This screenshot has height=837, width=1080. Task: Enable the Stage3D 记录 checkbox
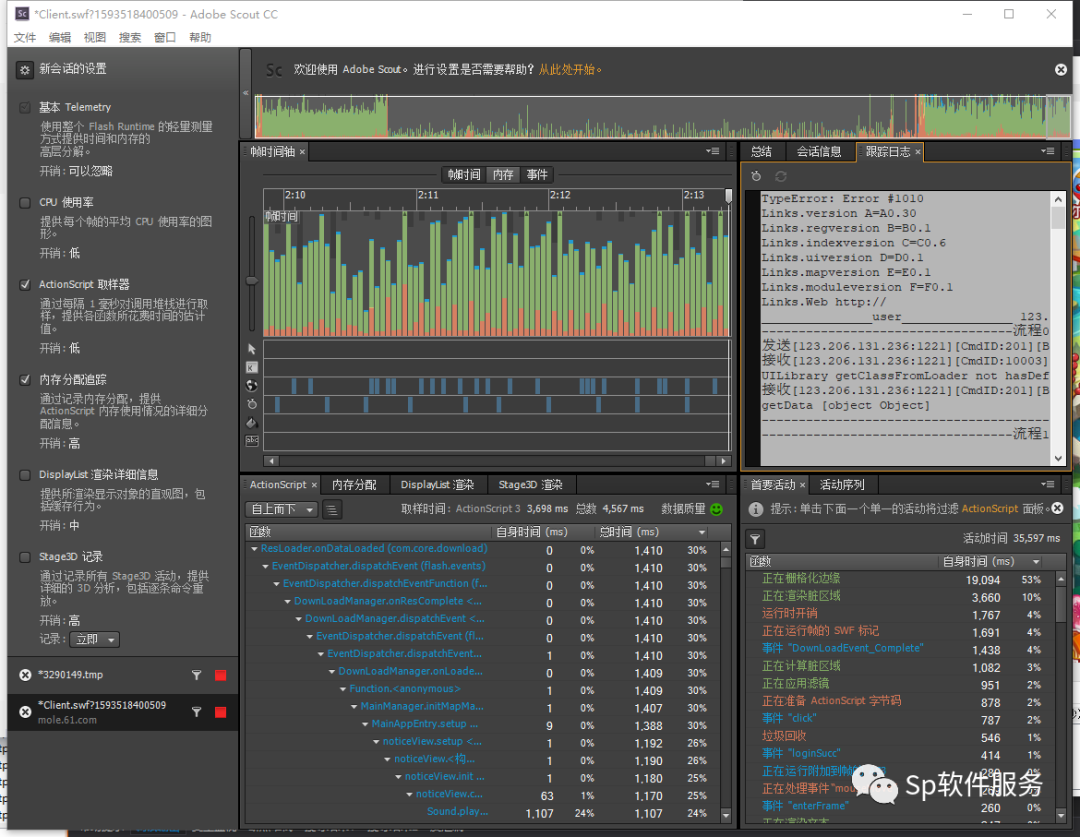tap(25, 557)
